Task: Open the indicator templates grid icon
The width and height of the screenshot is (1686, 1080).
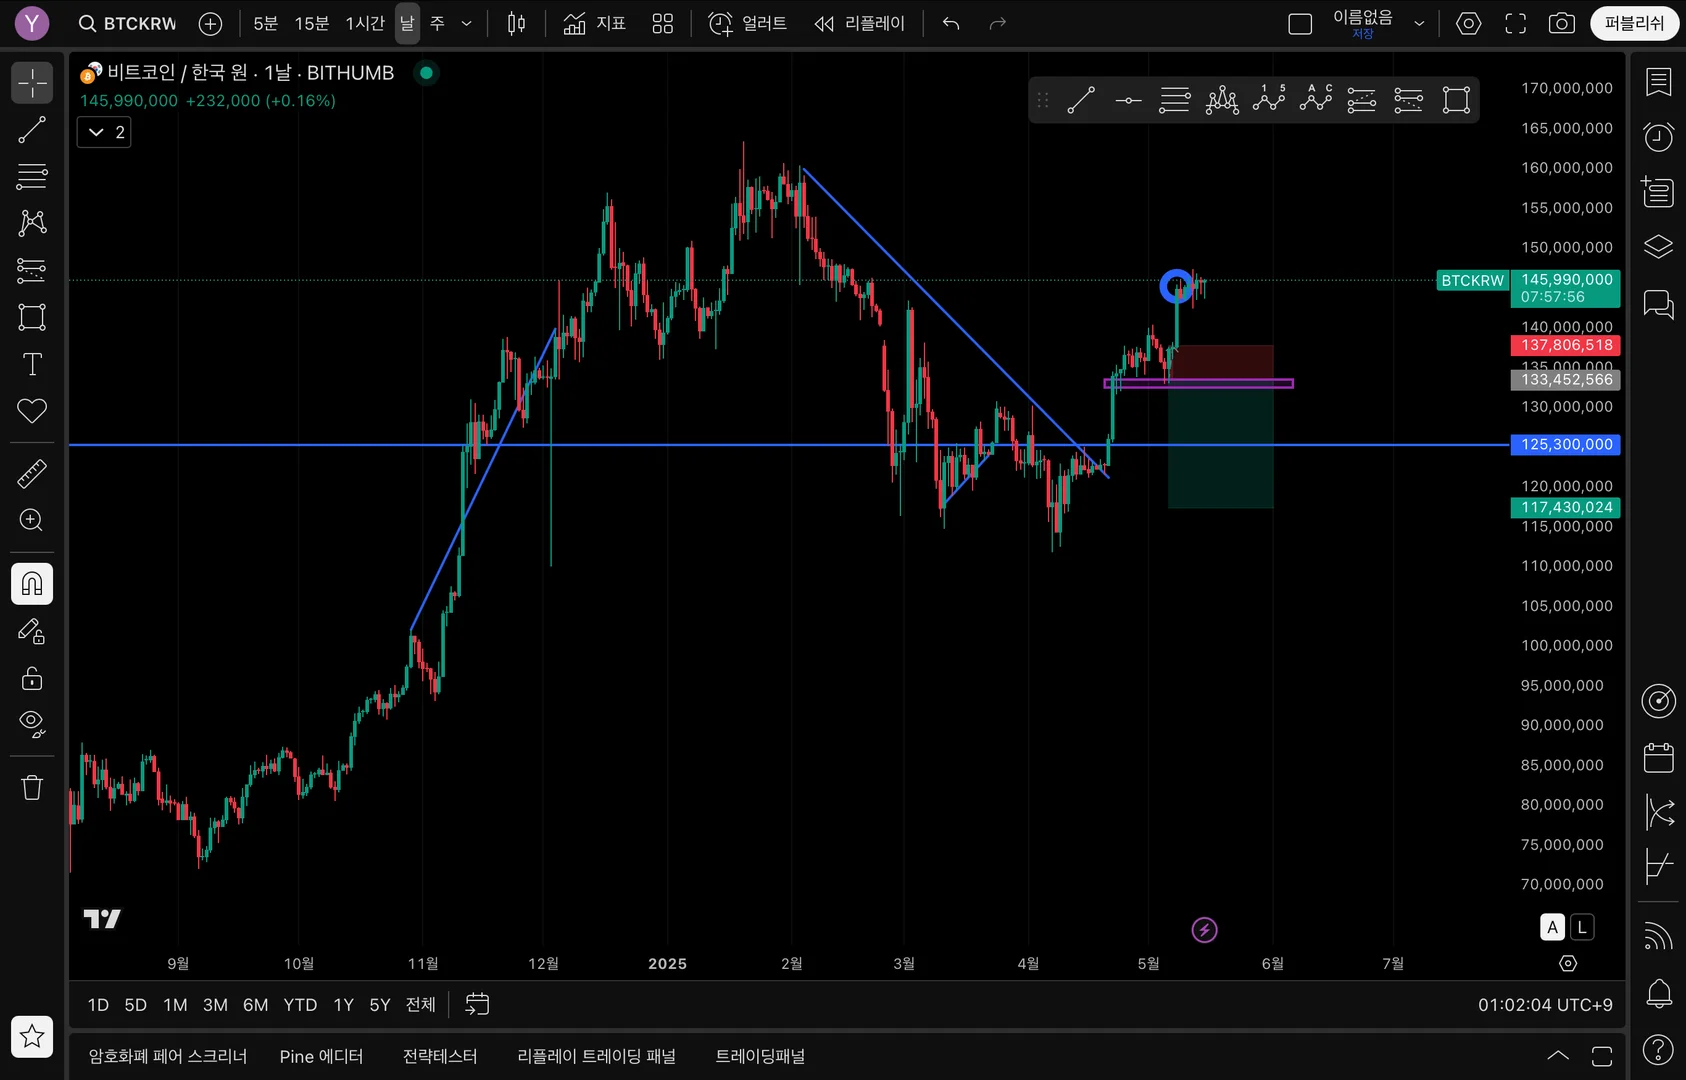Action: pos(662,23)
